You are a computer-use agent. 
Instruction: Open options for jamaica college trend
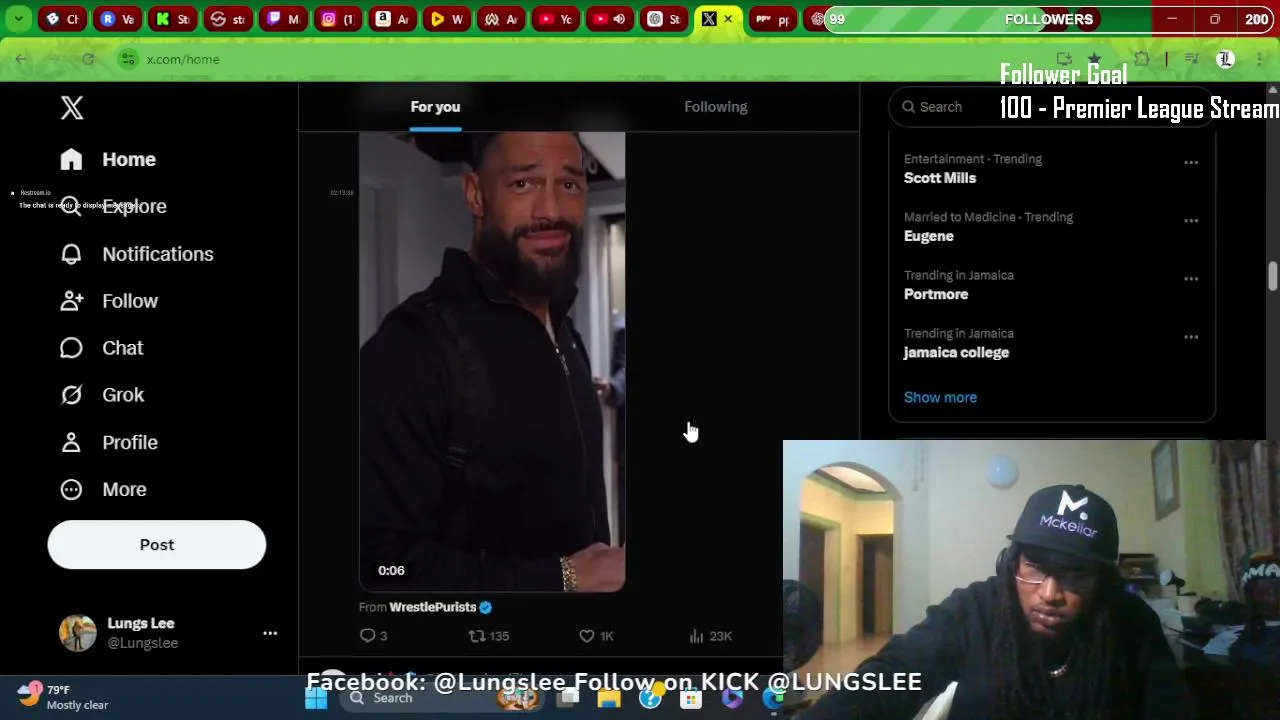tap(1191, 337)
